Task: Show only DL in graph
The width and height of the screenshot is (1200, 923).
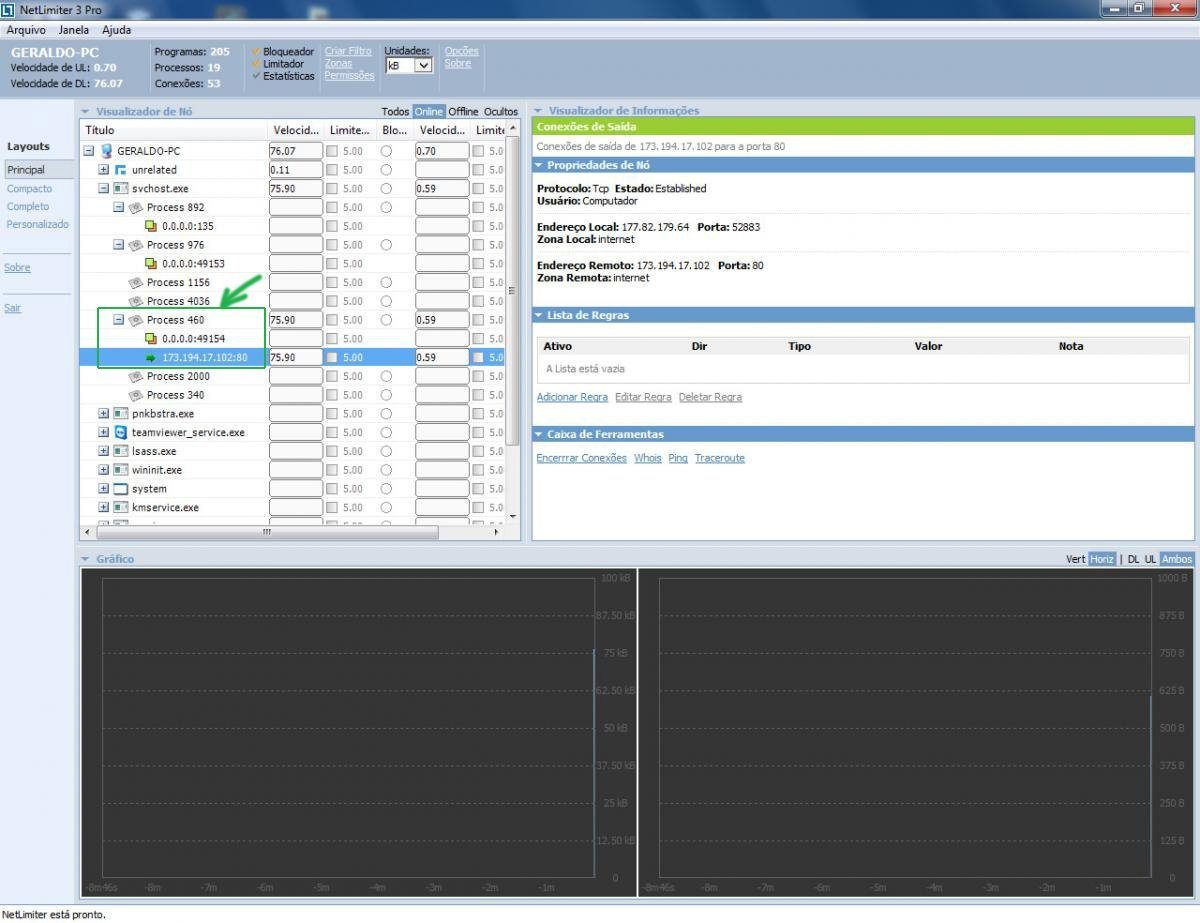Action: [x=1133, y=559]
